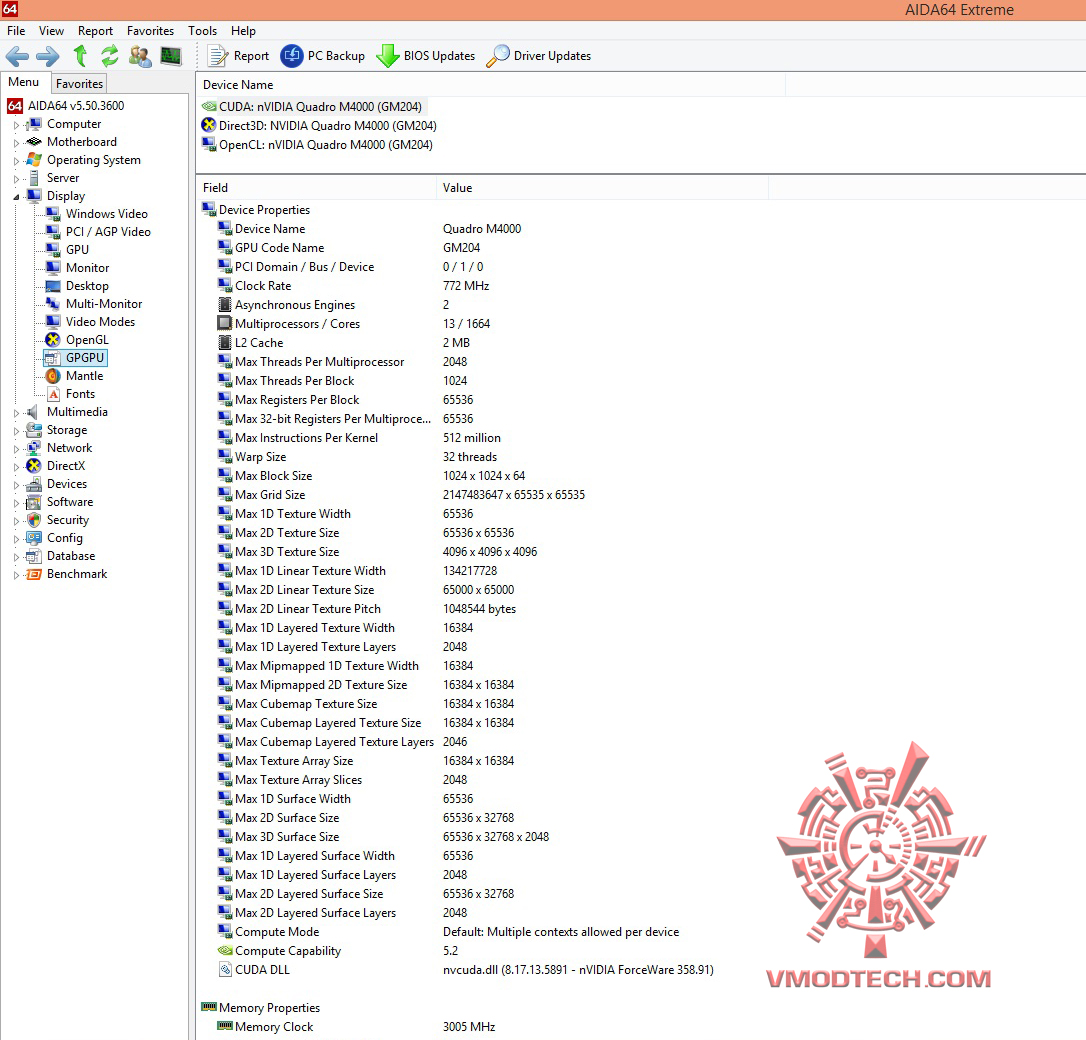Select the Memory Properties group row
Screen dimensions: 1086x1040
[x=260, y=1007]
